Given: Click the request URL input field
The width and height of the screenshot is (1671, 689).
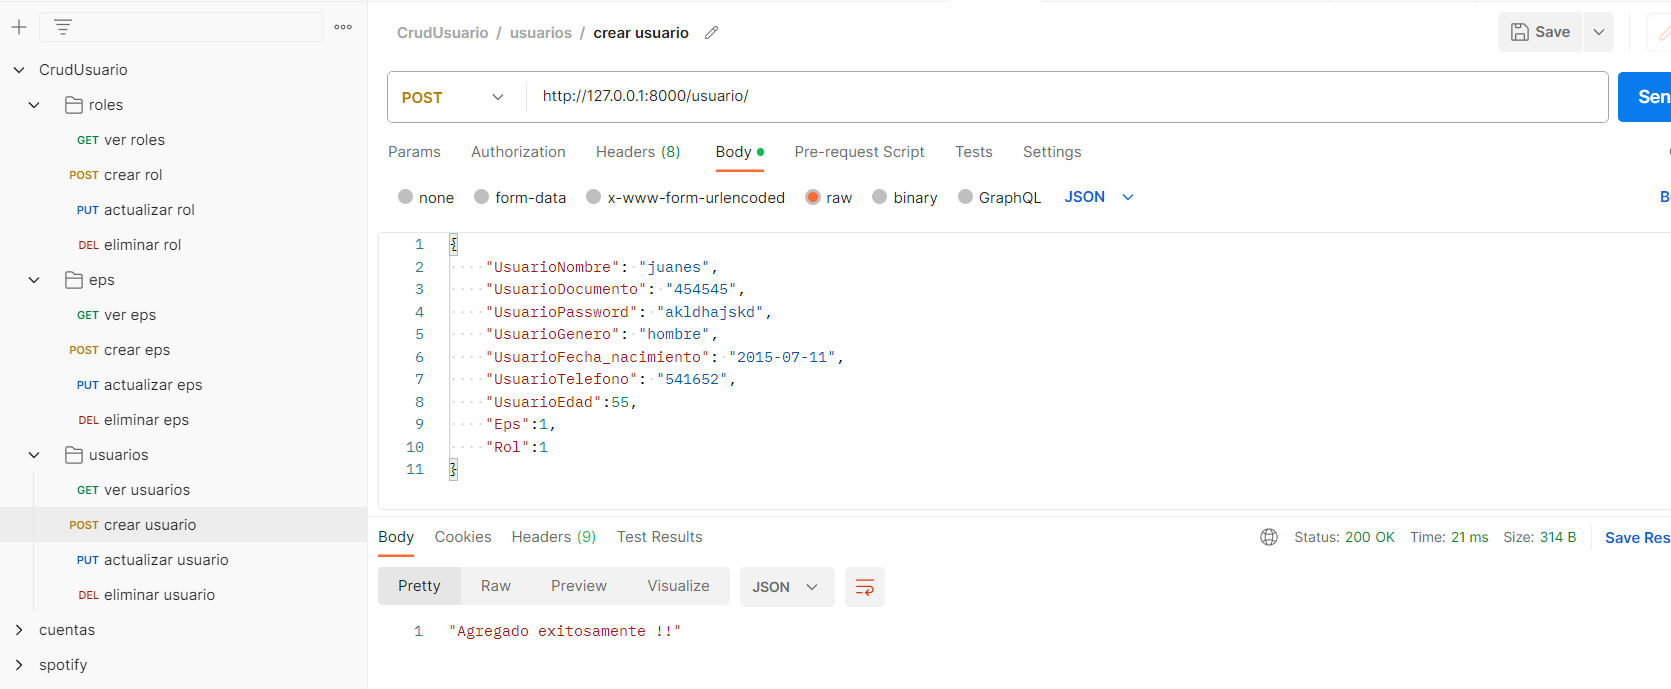Looking at the screenshot, I should pos(1067,97).
